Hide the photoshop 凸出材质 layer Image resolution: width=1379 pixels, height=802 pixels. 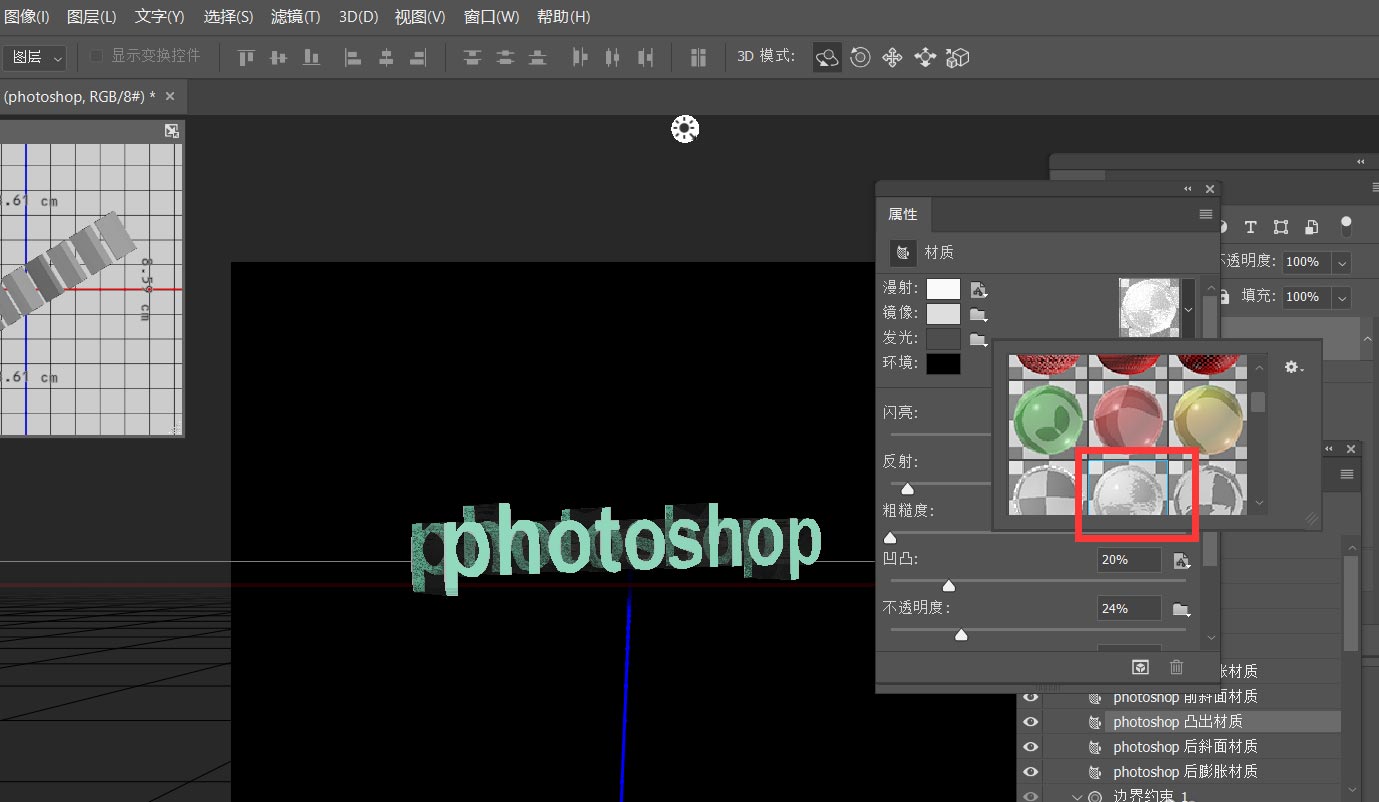tap(1030, 721)
